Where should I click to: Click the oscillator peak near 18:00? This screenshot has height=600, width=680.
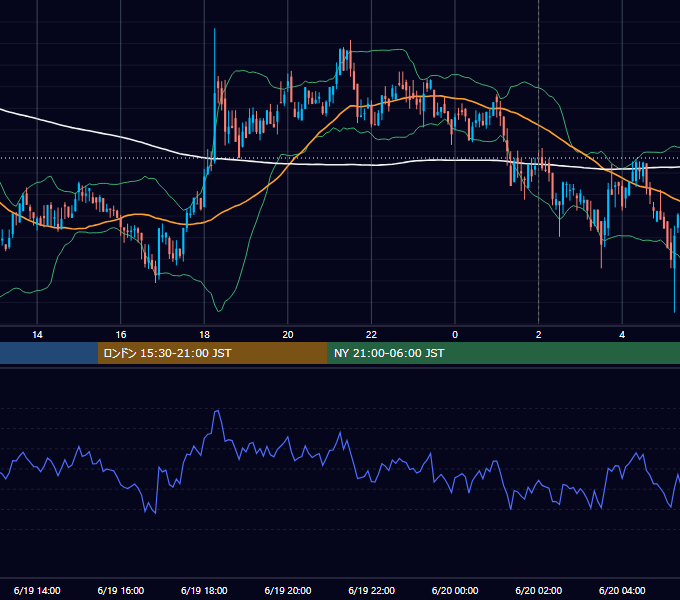[x=217, y=412]
